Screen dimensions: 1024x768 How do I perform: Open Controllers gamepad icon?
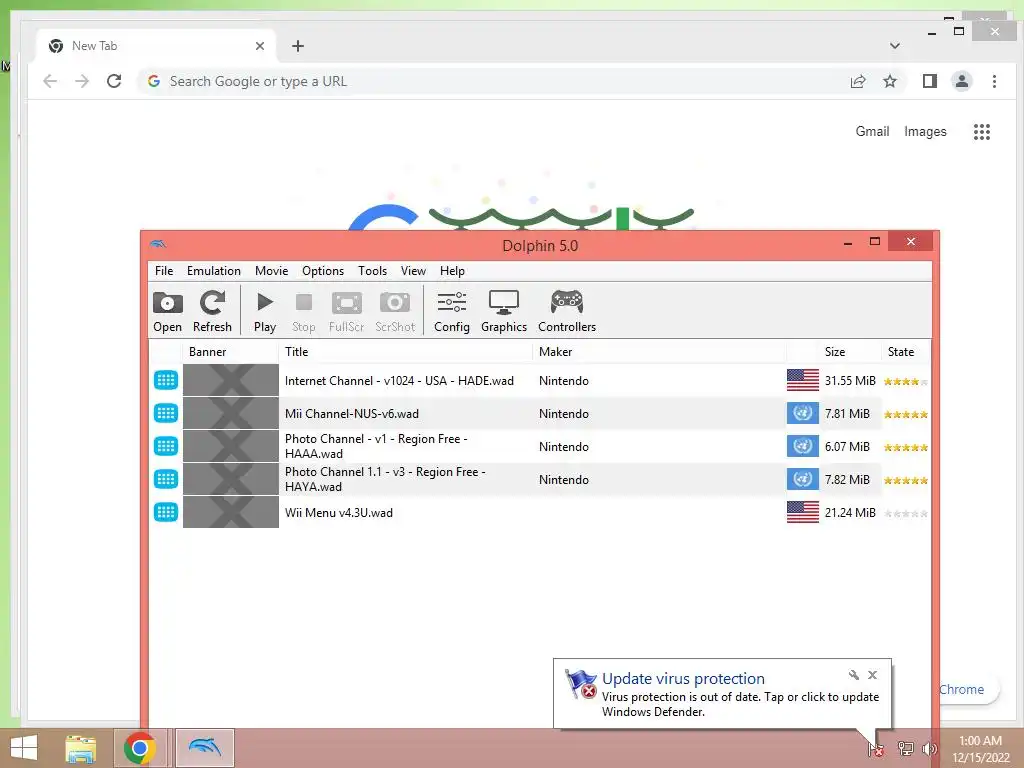point(567,311)
